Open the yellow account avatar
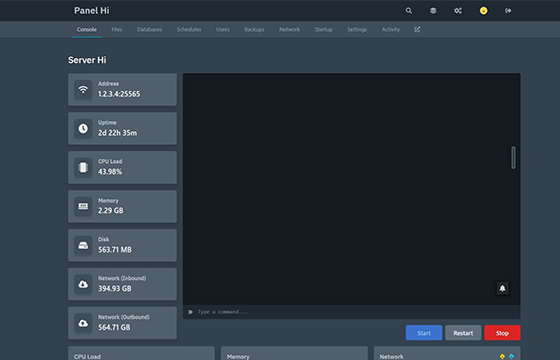 tap(483, 11)
